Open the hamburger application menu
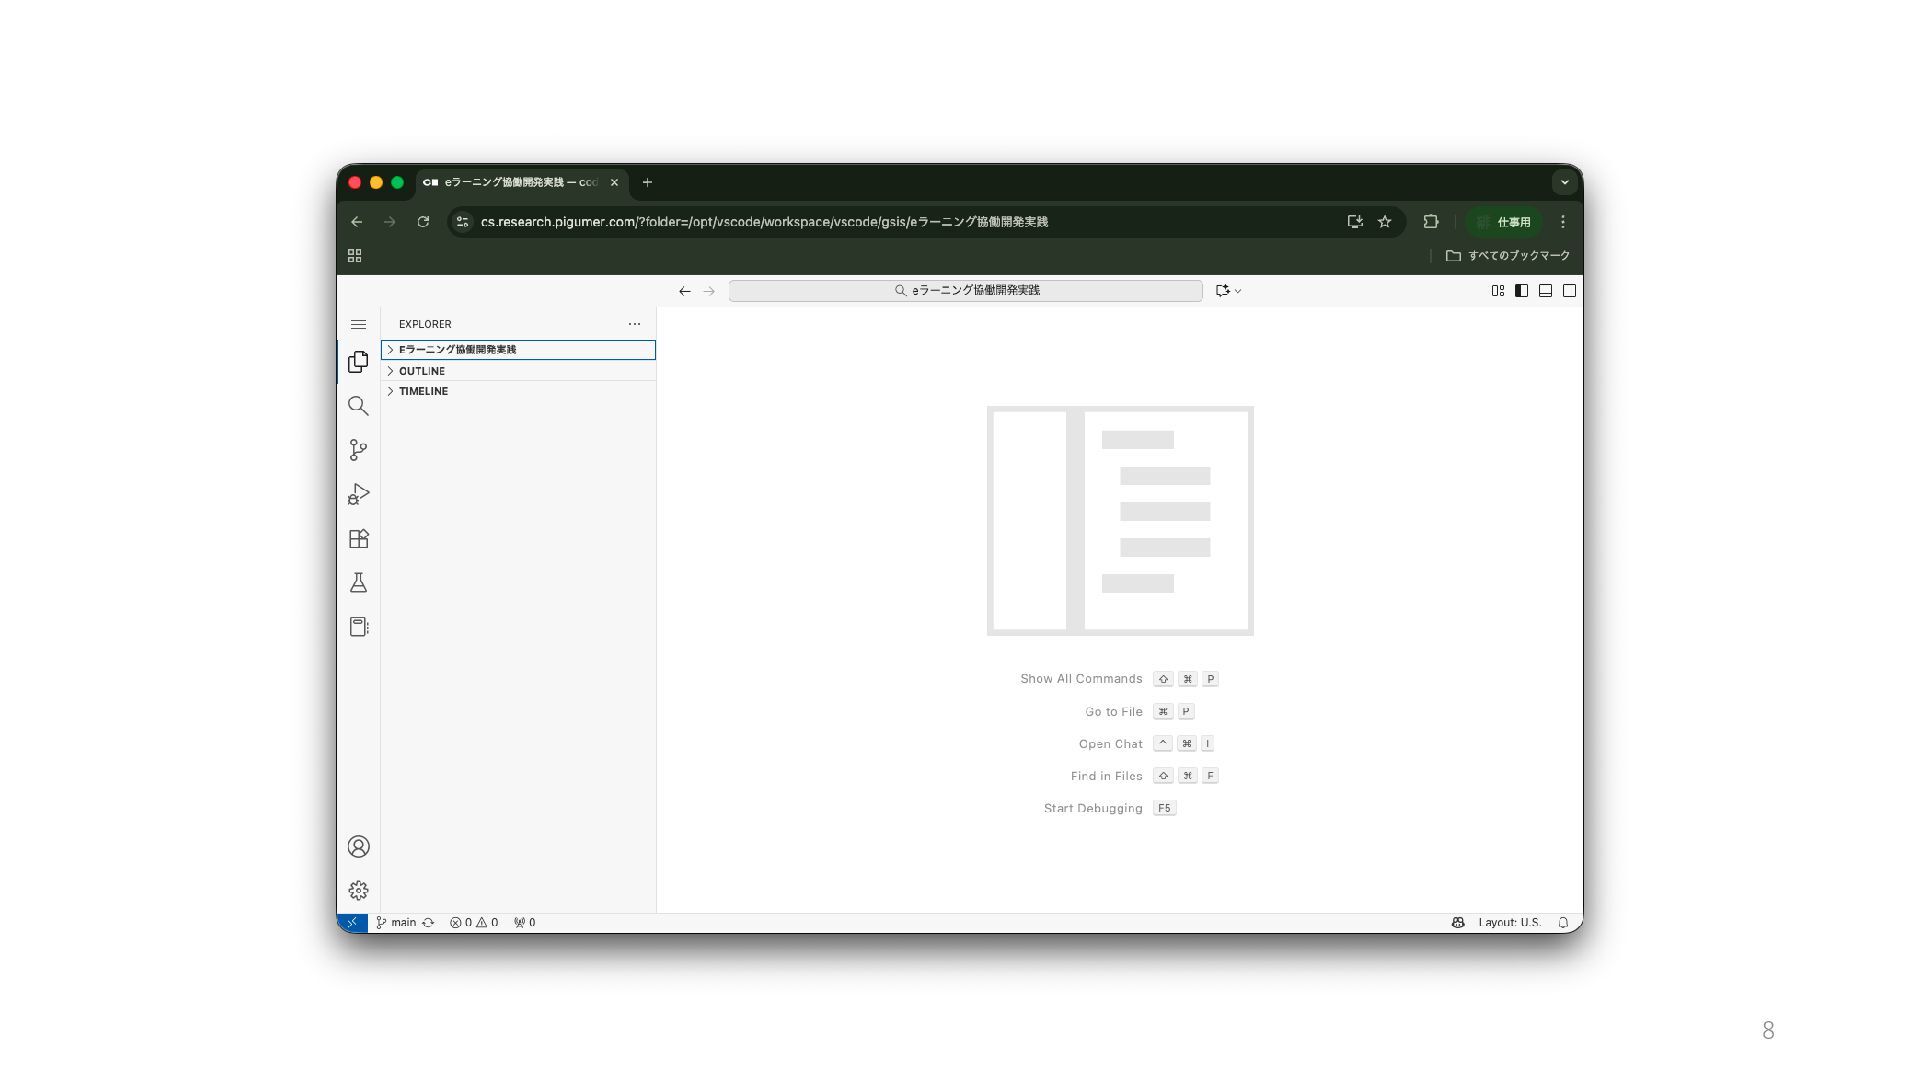 [x=358, y=325]
